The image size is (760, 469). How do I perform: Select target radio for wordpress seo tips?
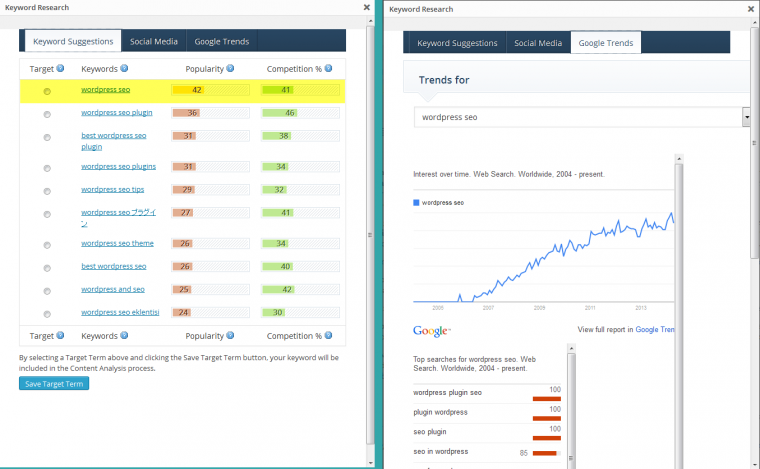tap(47, 191)
